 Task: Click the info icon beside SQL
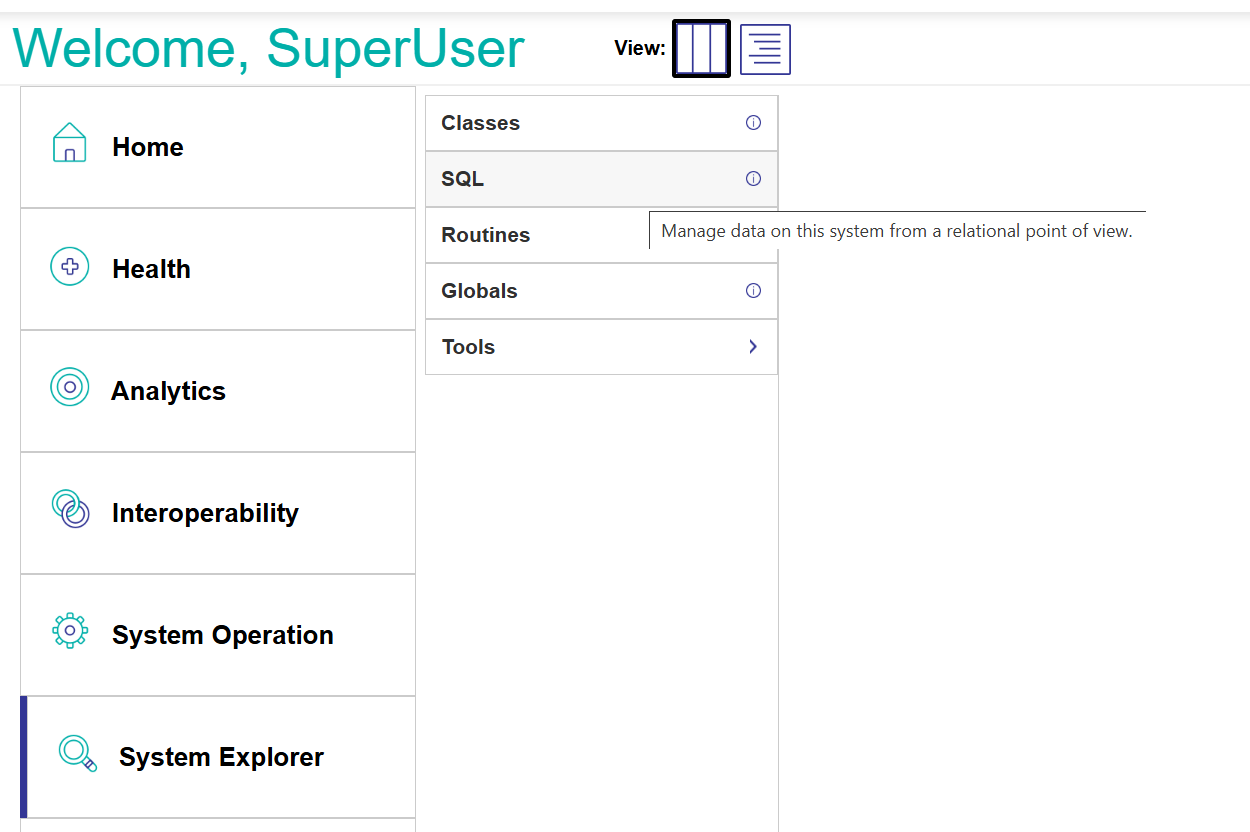tap(753, 179)
